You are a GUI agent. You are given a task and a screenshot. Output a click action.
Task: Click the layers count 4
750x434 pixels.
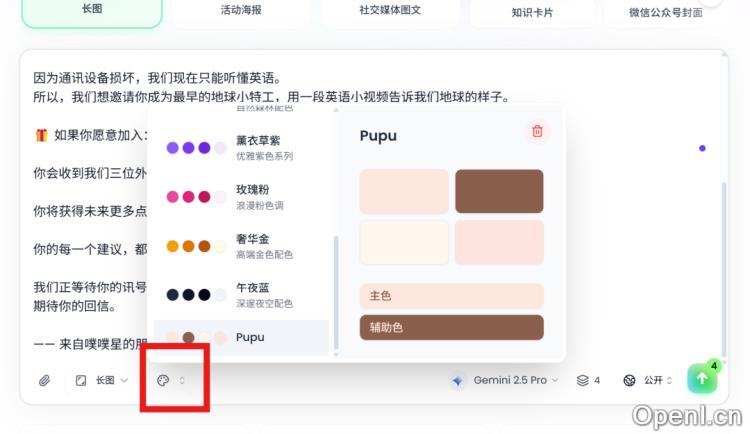597,380
